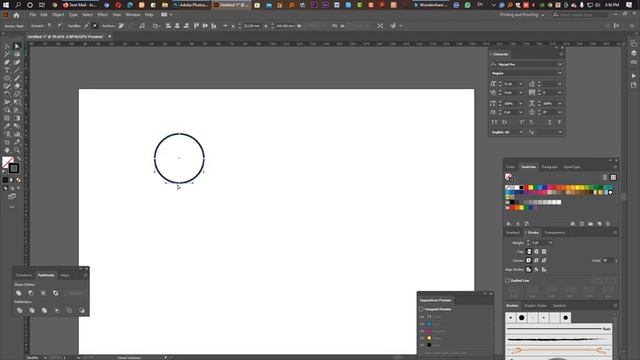Click horizontal align center in control bar
Image resolution: width=640 pixels, height=360 pixels.
click(x=177, y=26)
